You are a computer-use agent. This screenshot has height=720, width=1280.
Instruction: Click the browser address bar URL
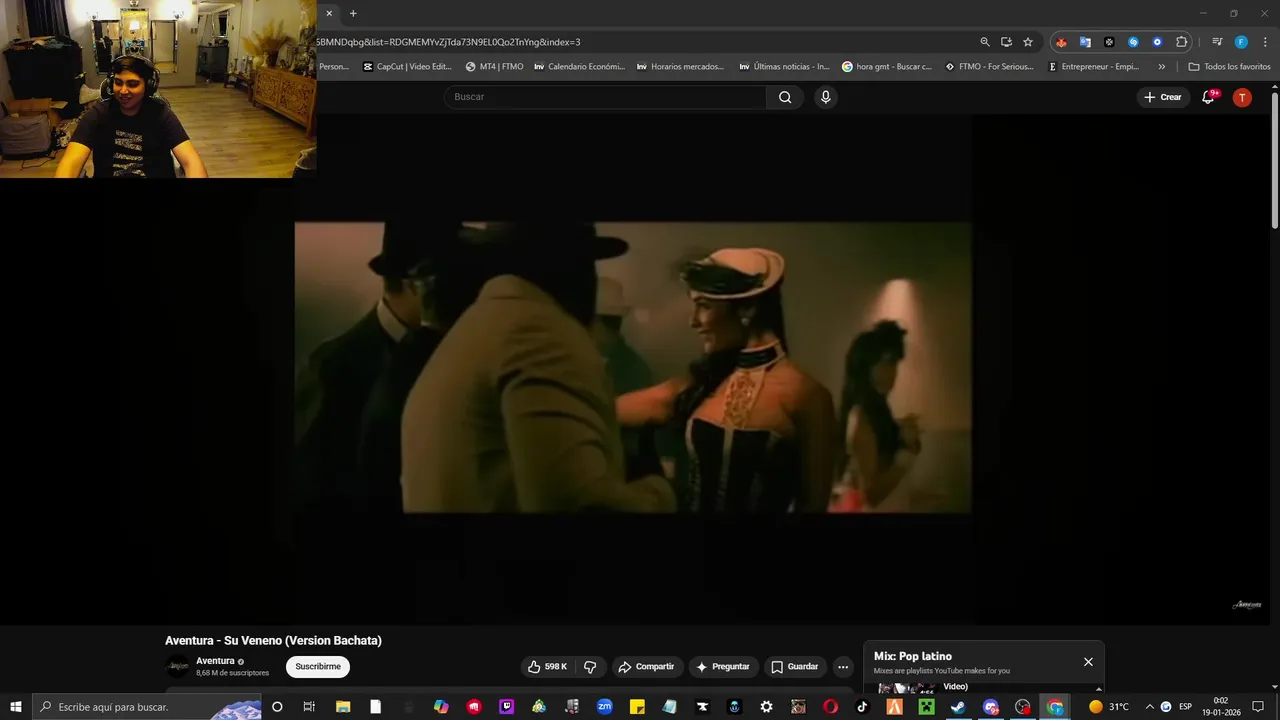(448, 42)
